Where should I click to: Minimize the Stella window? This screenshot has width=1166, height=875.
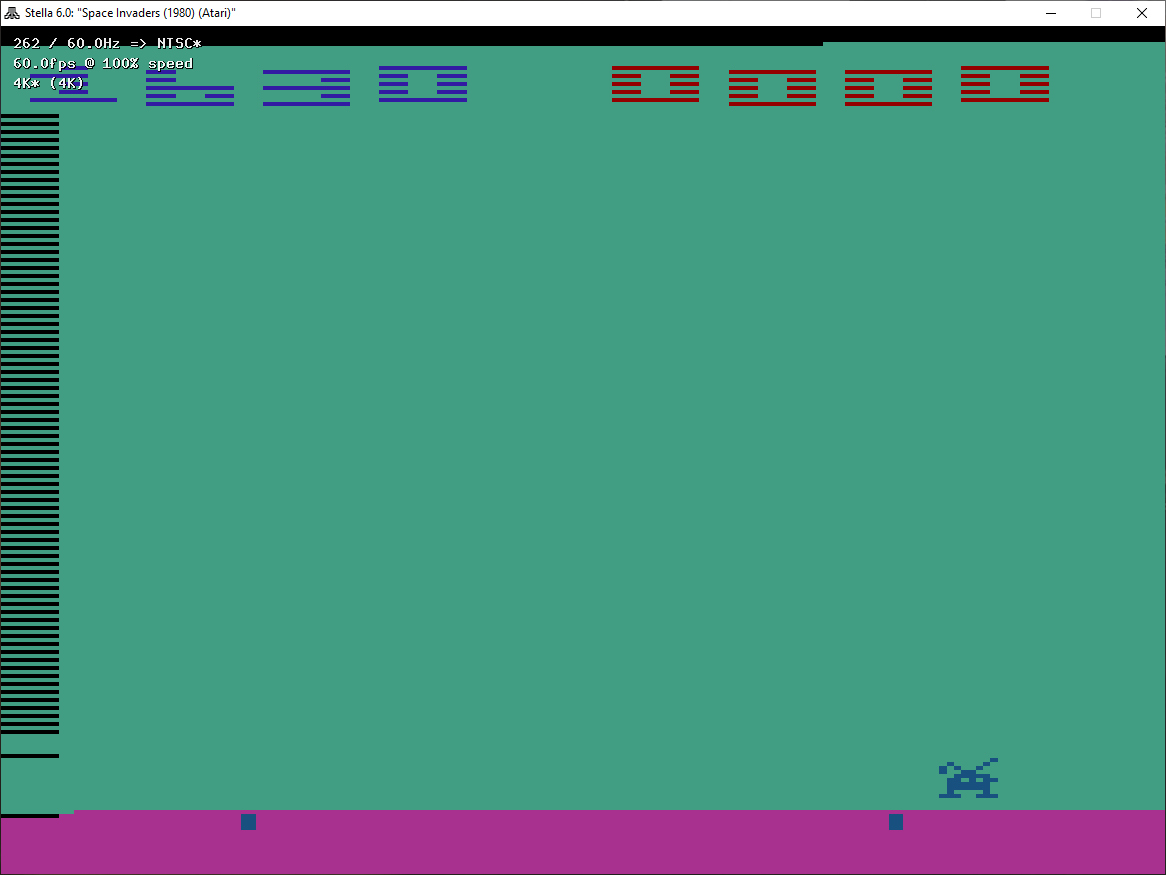tap(1051, 13)
